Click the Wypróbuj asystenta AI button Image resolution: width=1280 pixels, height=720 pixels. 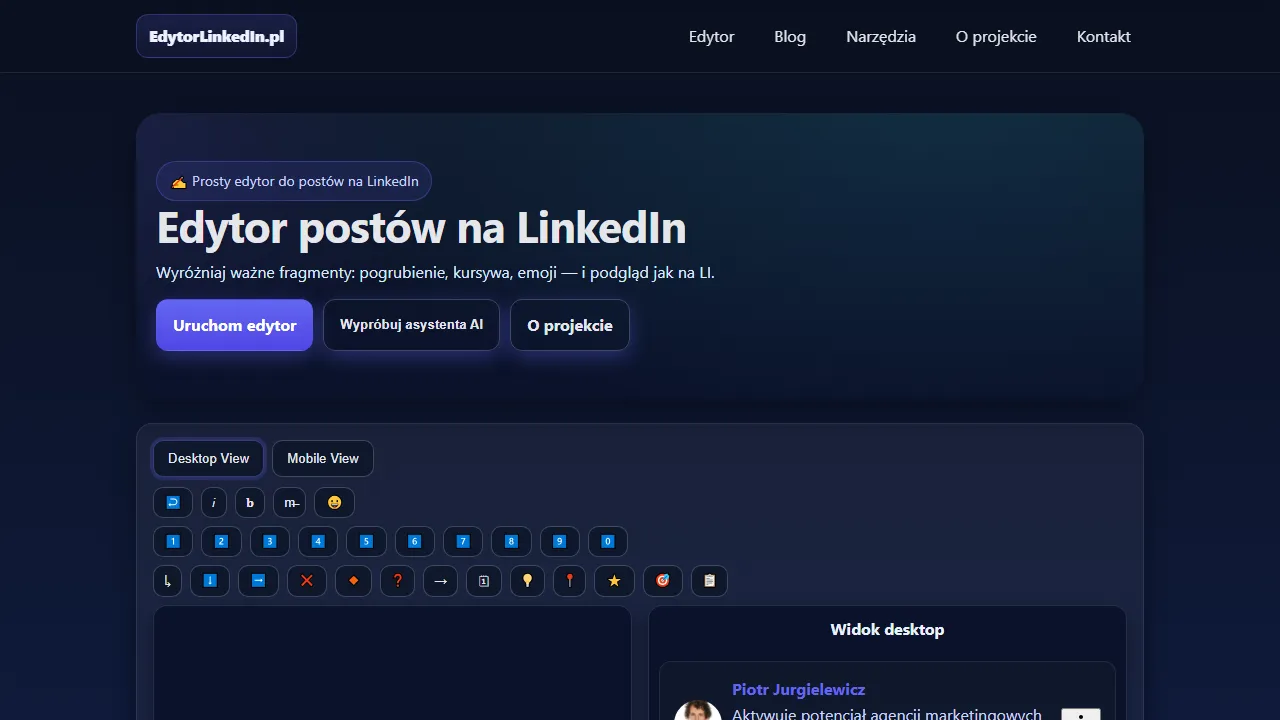[411, 324]
